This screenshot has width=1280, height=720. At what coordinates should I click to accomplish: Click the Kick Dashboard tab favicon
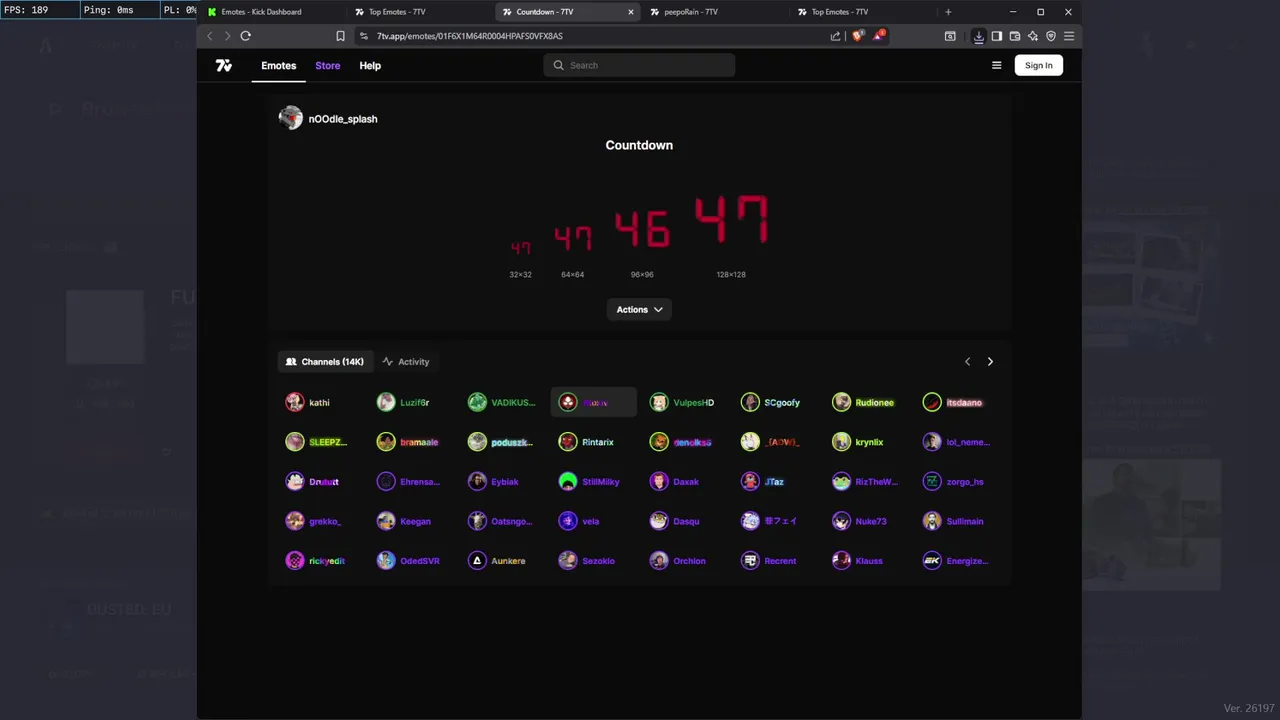212,12
